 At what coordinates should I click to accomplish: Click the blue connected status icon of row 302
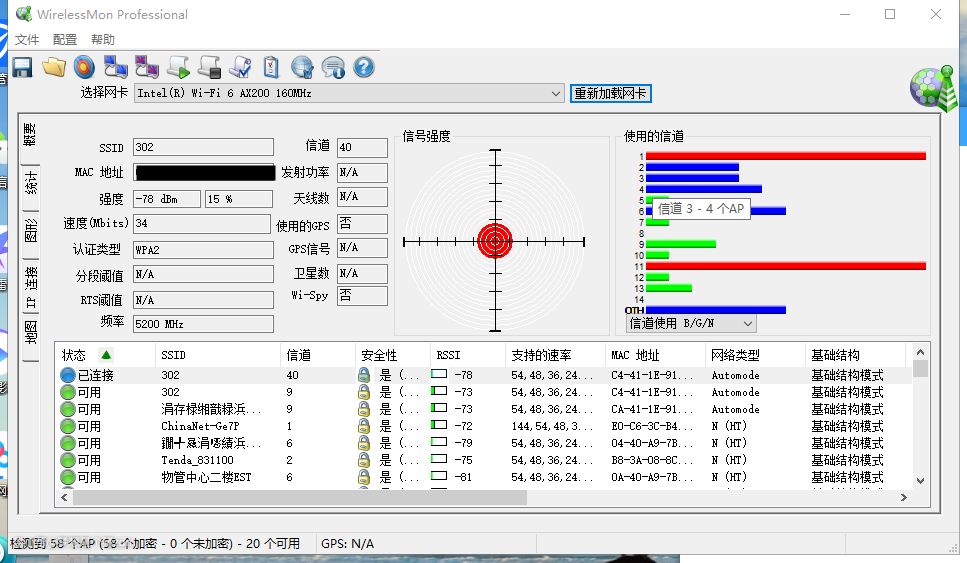[x=68, y=375]
